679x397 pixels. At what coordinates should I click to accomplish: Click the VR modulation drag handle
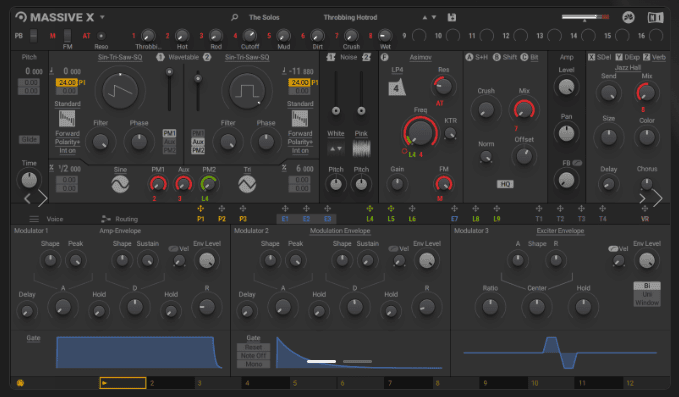tap(645, 209)
